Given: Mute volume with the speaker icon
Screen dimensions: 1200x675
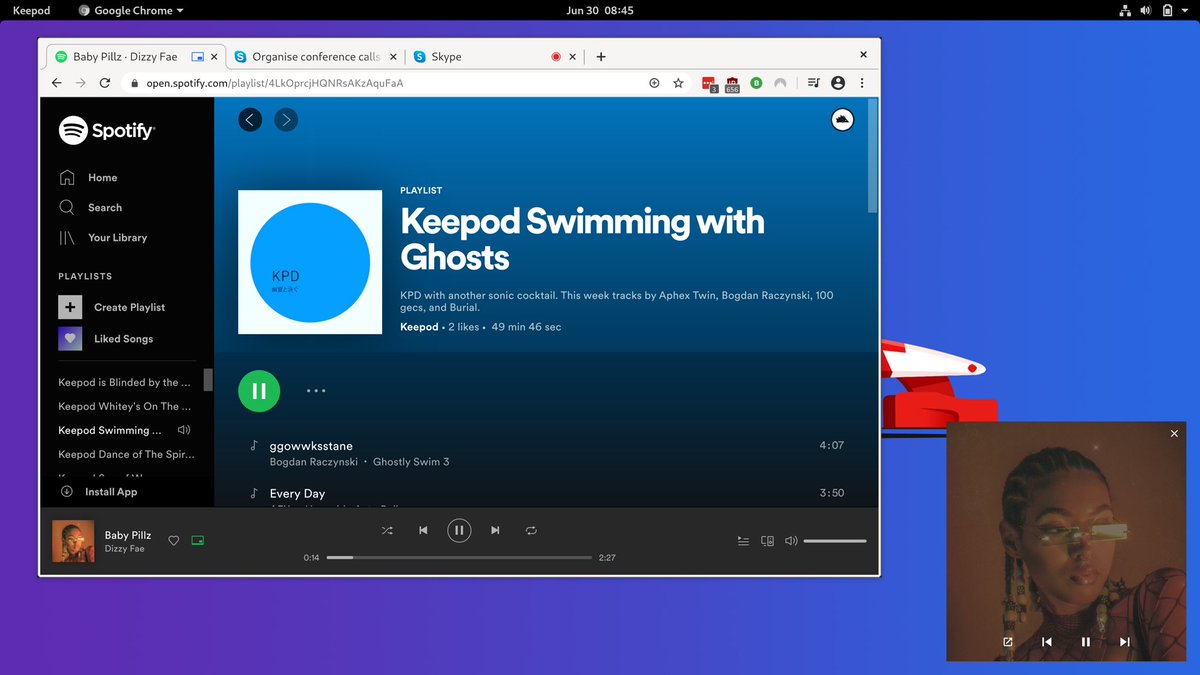Looking at the screenshot, I should [x=791, y=541].
